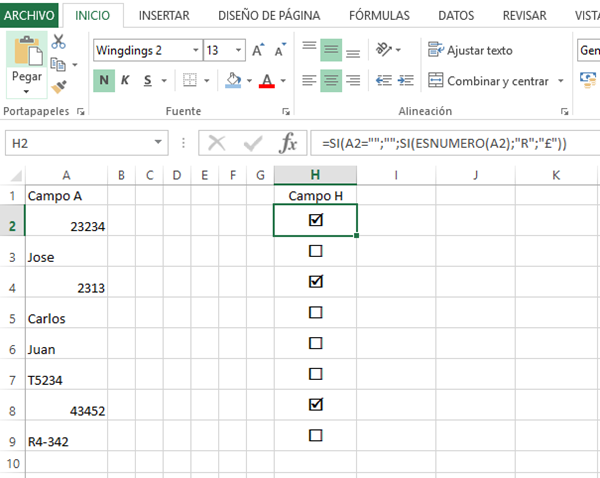Screen dimensions: 600x478
Task: Toggle italic K formatting
Action: point(125,80)
